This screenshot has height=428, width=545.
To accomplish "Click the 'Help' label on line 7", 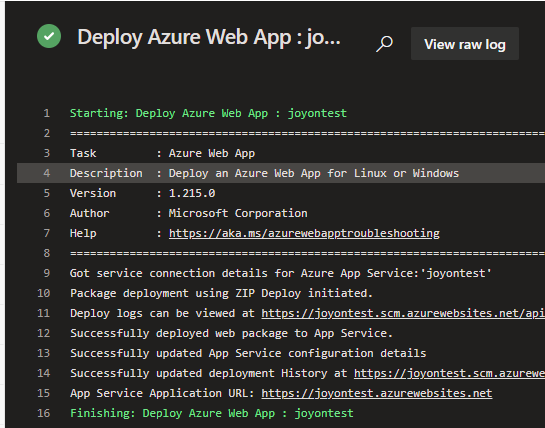I will pos(83,233).
